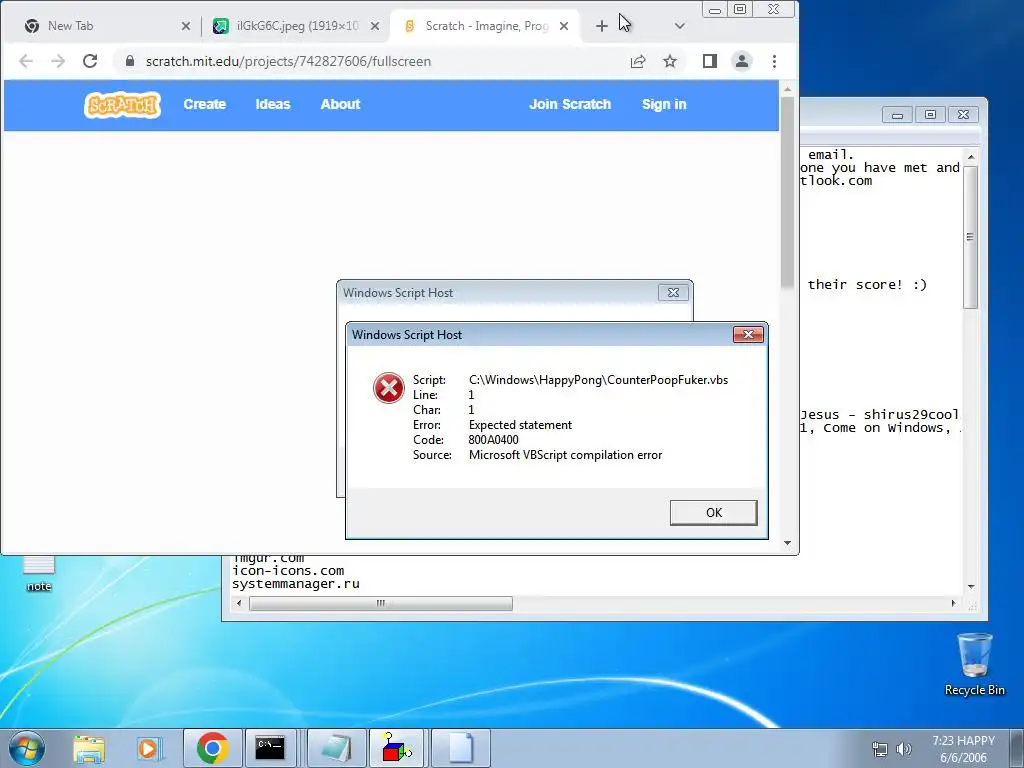This screenshot has width=1024, height=768.
Task: Toggle the Chrome side panel icon
Action: coord(710,61)
